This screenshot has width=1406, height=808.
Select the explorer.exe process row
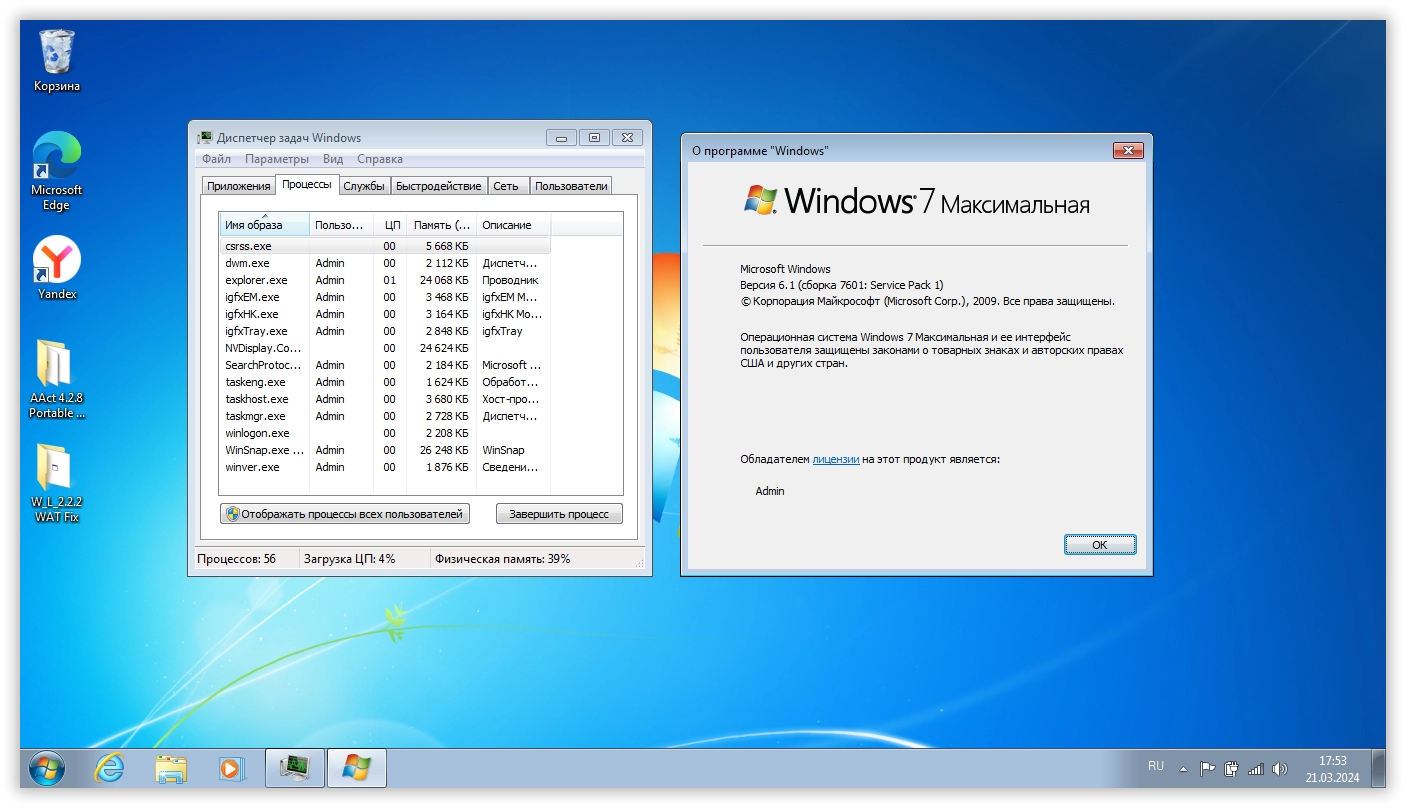pos(256,280)
